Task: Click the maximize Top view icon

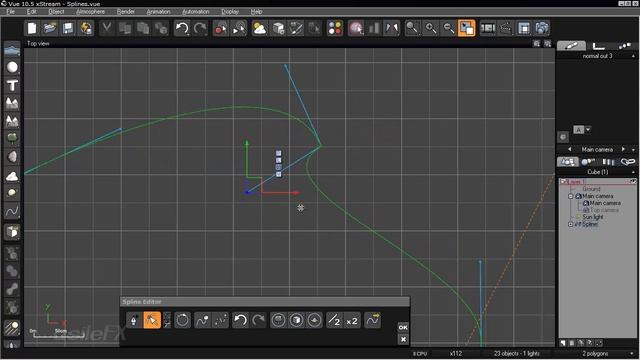Action: click(x=547, y=43)
